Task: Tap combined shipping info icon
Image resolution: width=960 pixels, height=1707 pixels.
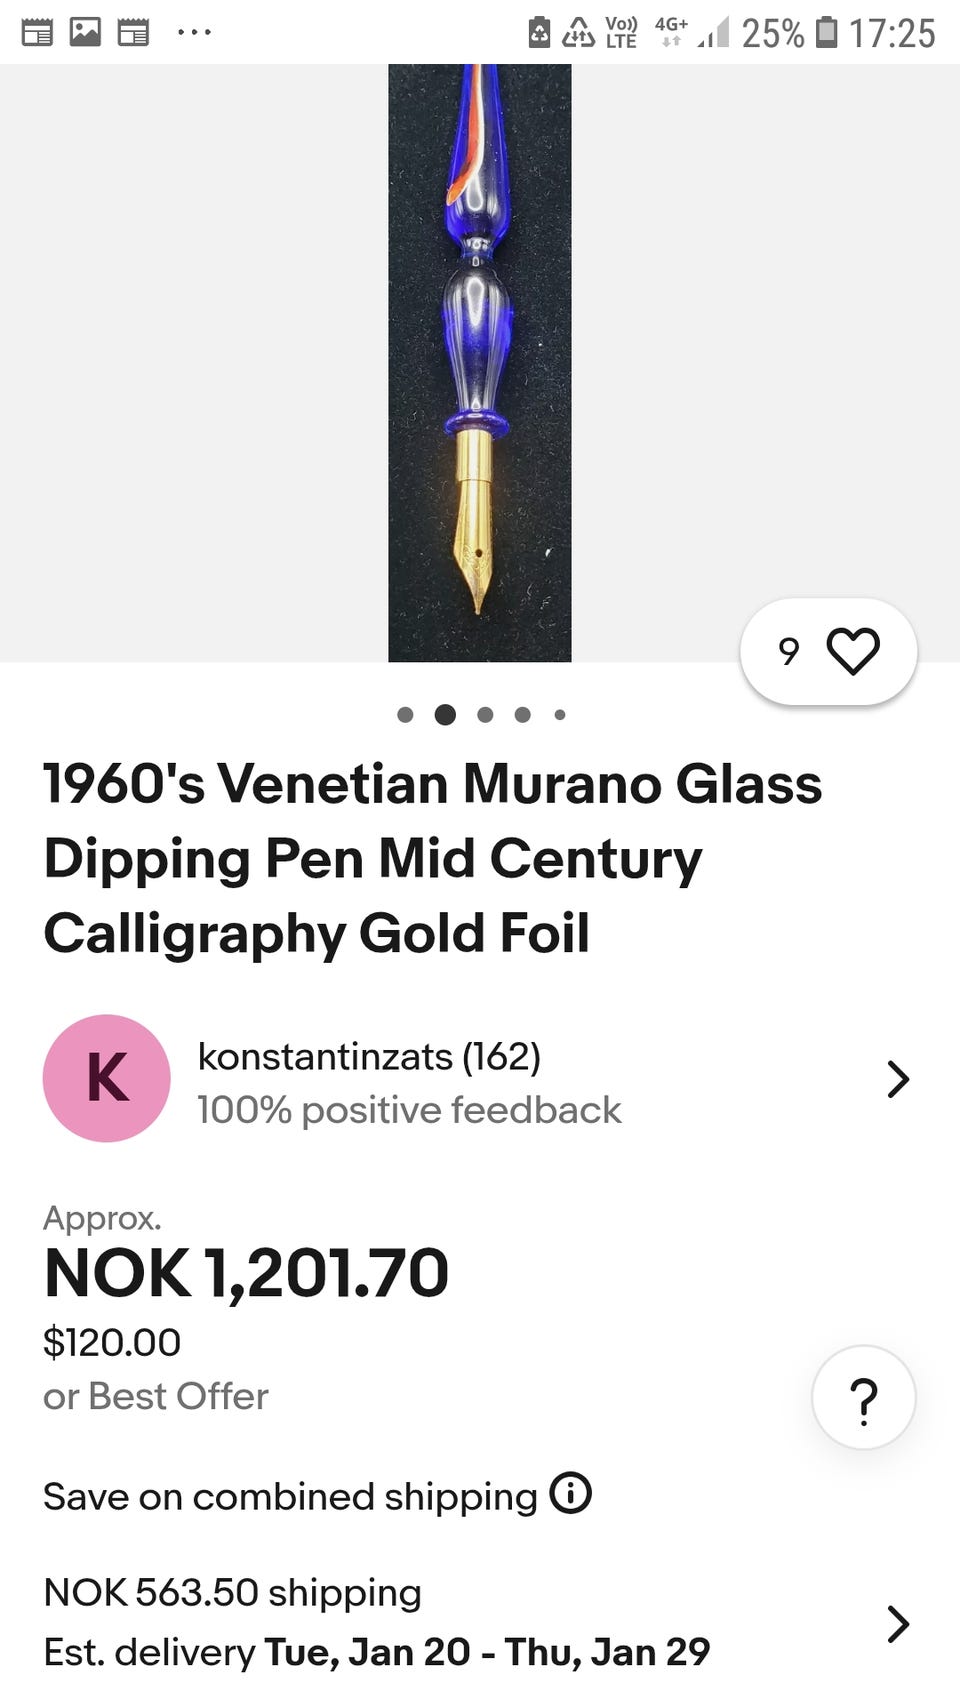Action: (x=570, y=1494)
